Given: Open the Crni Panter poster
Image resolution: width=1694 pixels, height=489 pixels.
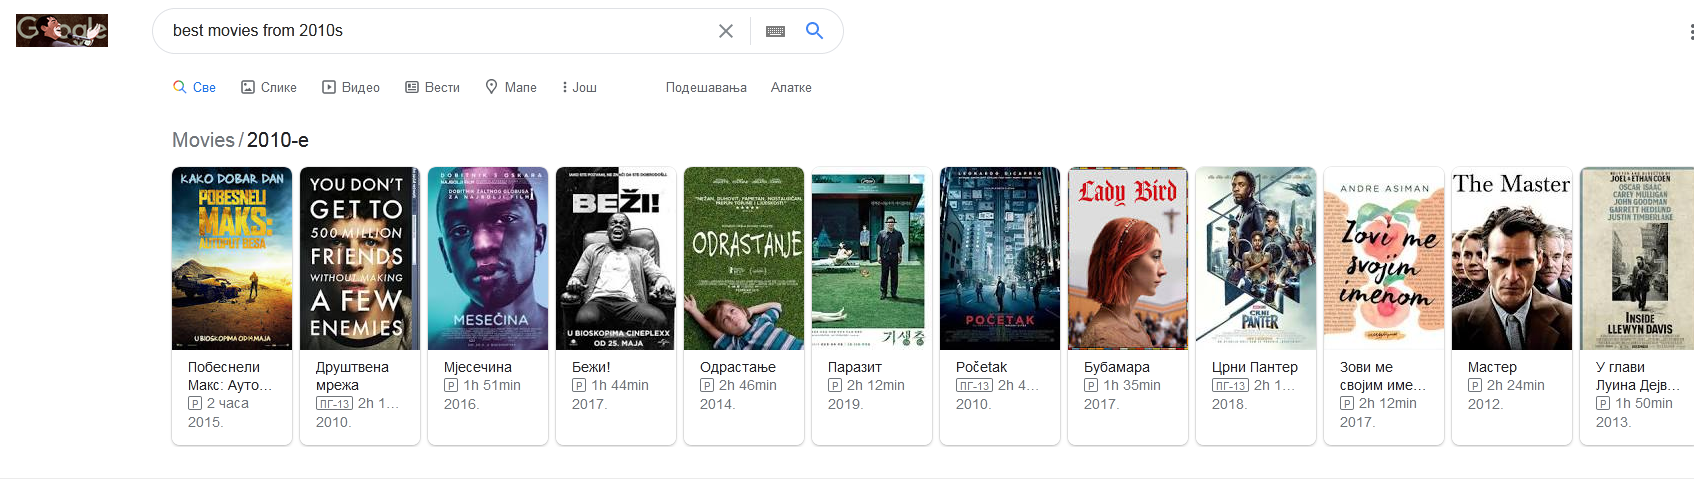Looking at the screenshot, I should [x=1256, y=258].
